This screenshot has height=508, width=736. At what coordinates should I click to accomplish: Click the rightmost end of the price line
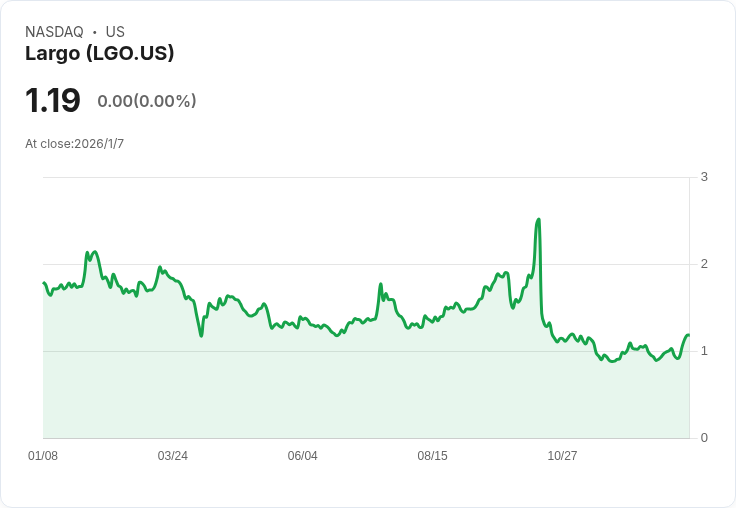coord(688,335)
